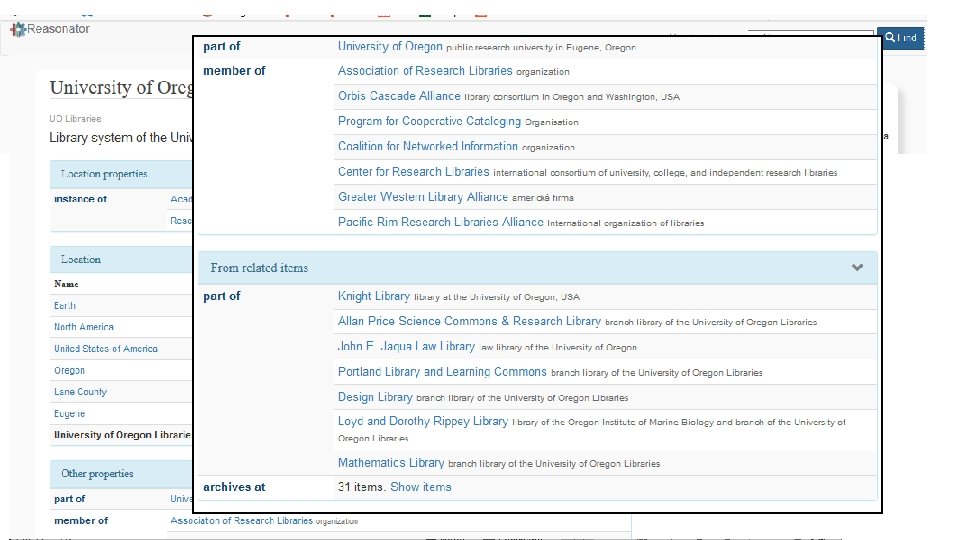Click the 'Name' column header in Location
This screenshot has height=540, width=960.
pyautogui.click(x=66, y=284)
